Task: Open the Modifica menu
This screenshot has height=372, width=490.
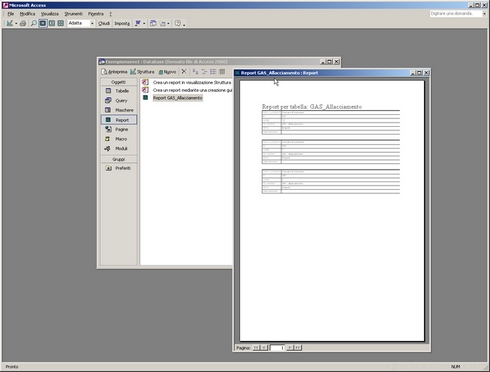Action: (27, 14)
